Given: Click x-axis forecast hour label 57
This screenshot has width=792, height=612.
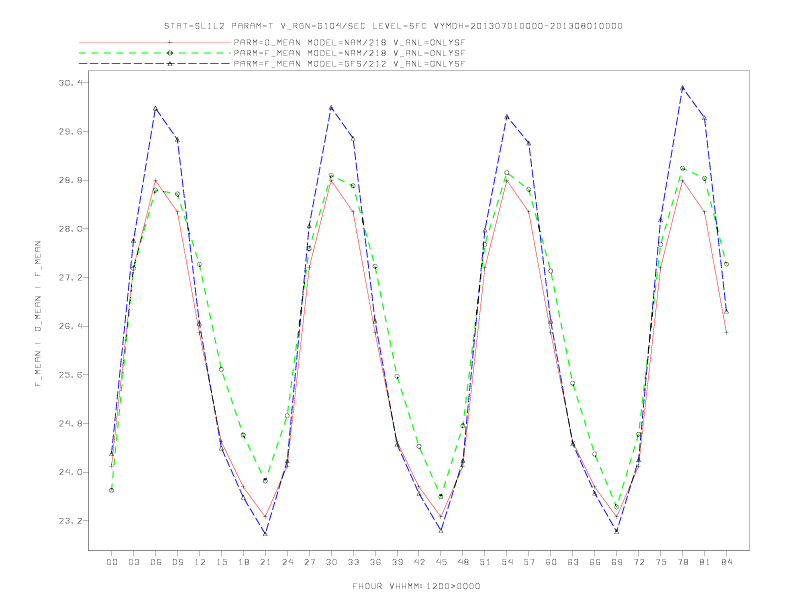Looking at the screenshot, I should [529, 562].
